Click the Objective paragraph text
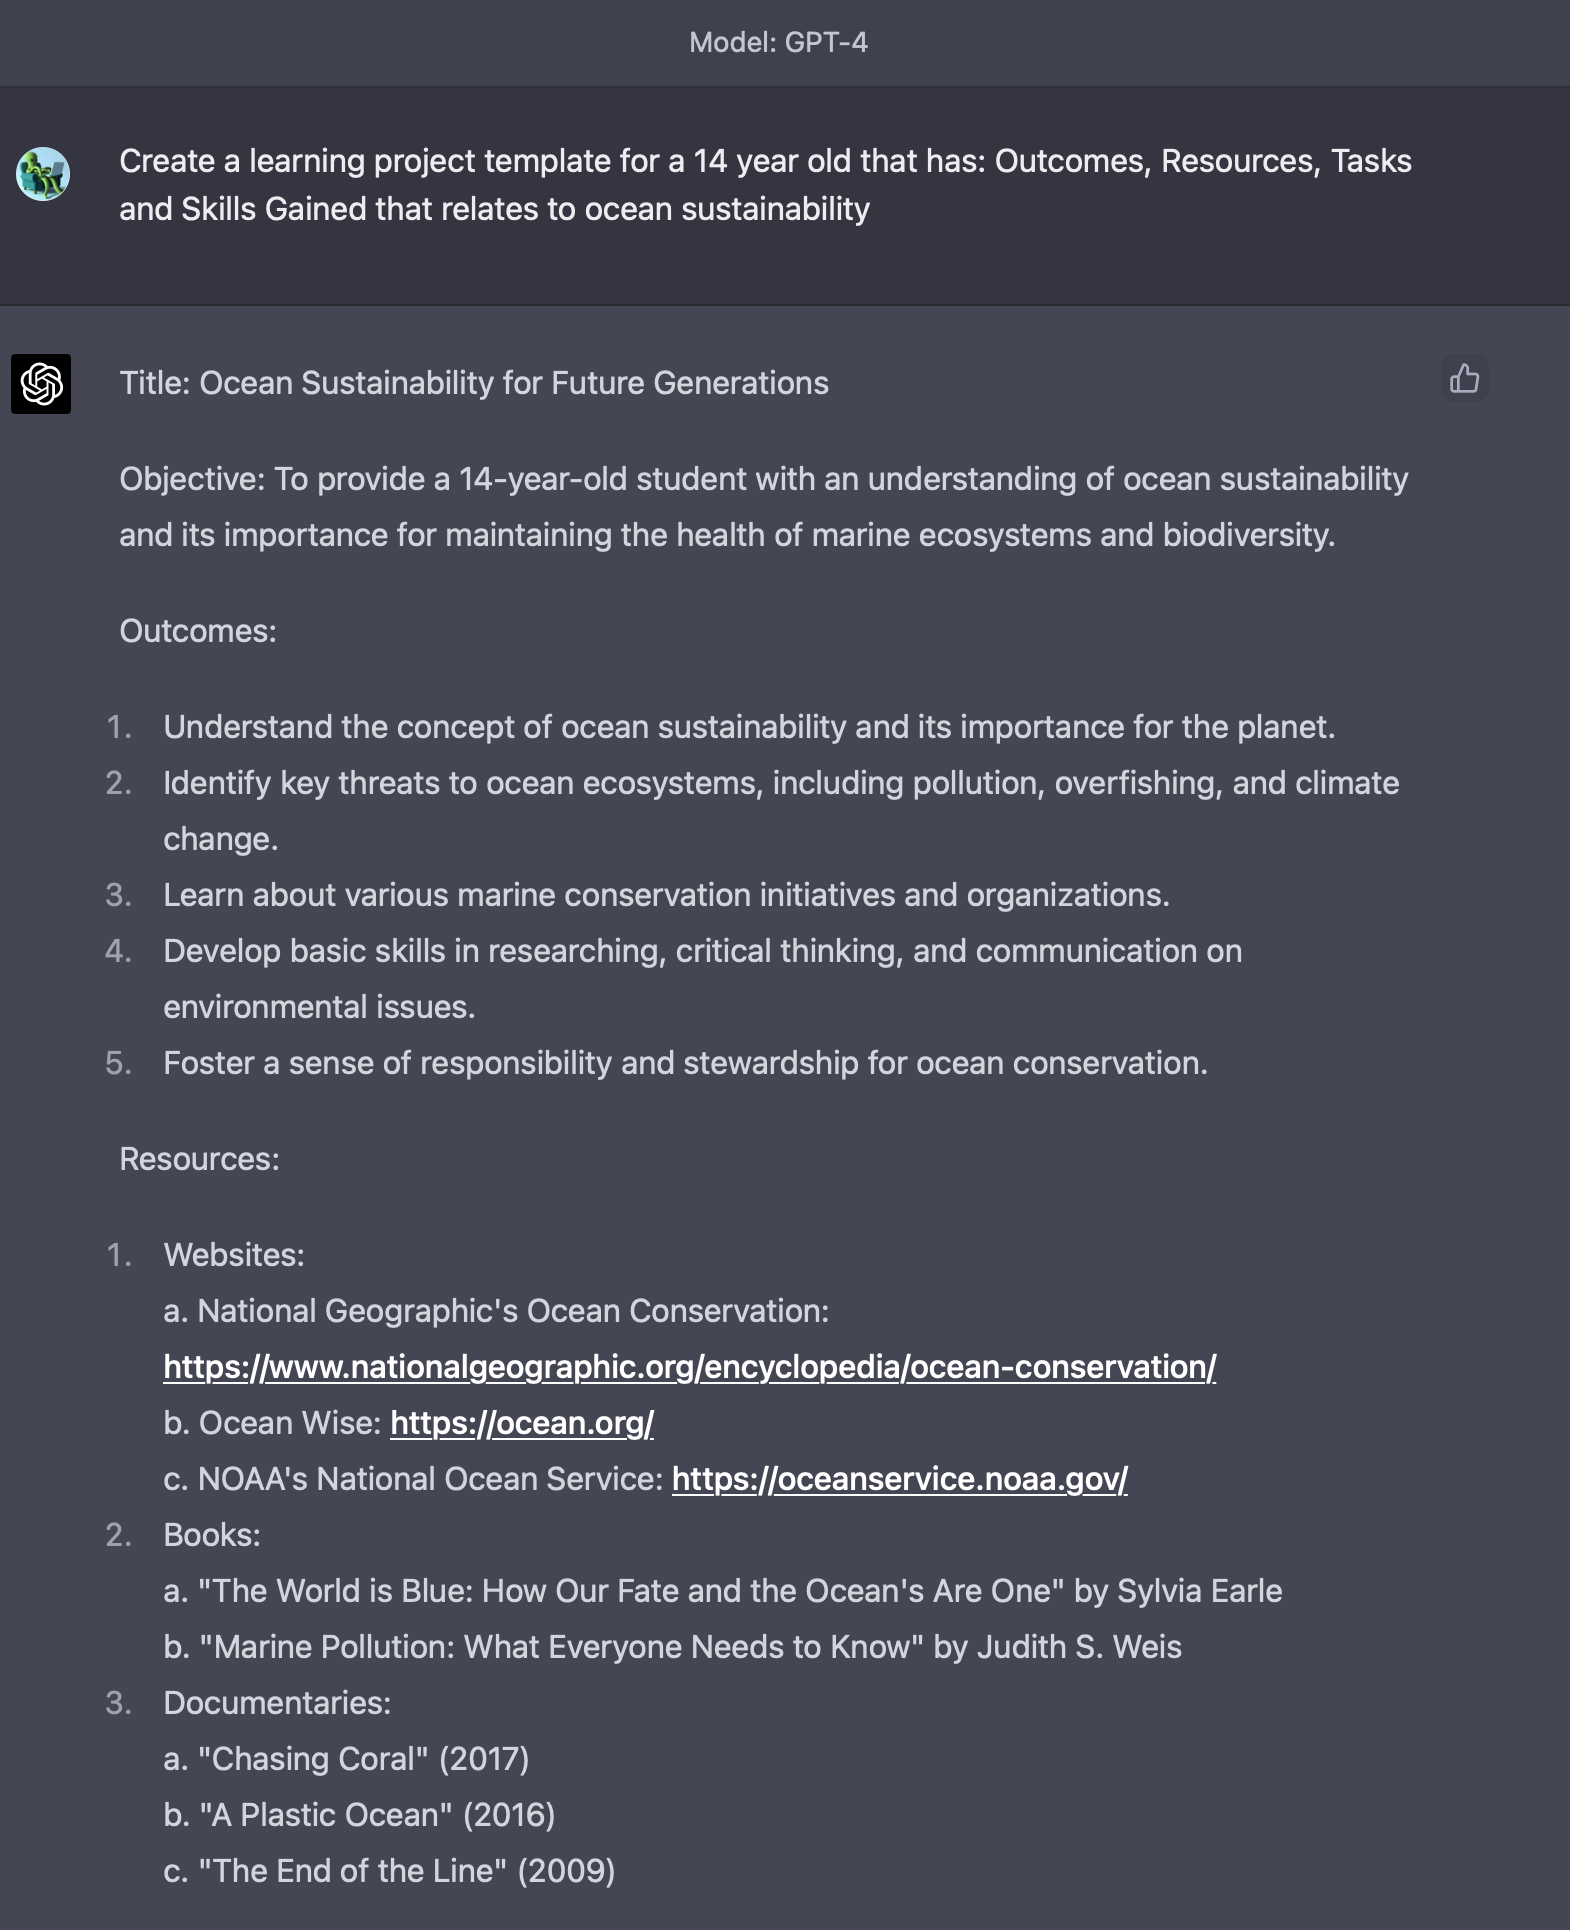Viewport: 1570px width, 1930px height. 763,507
